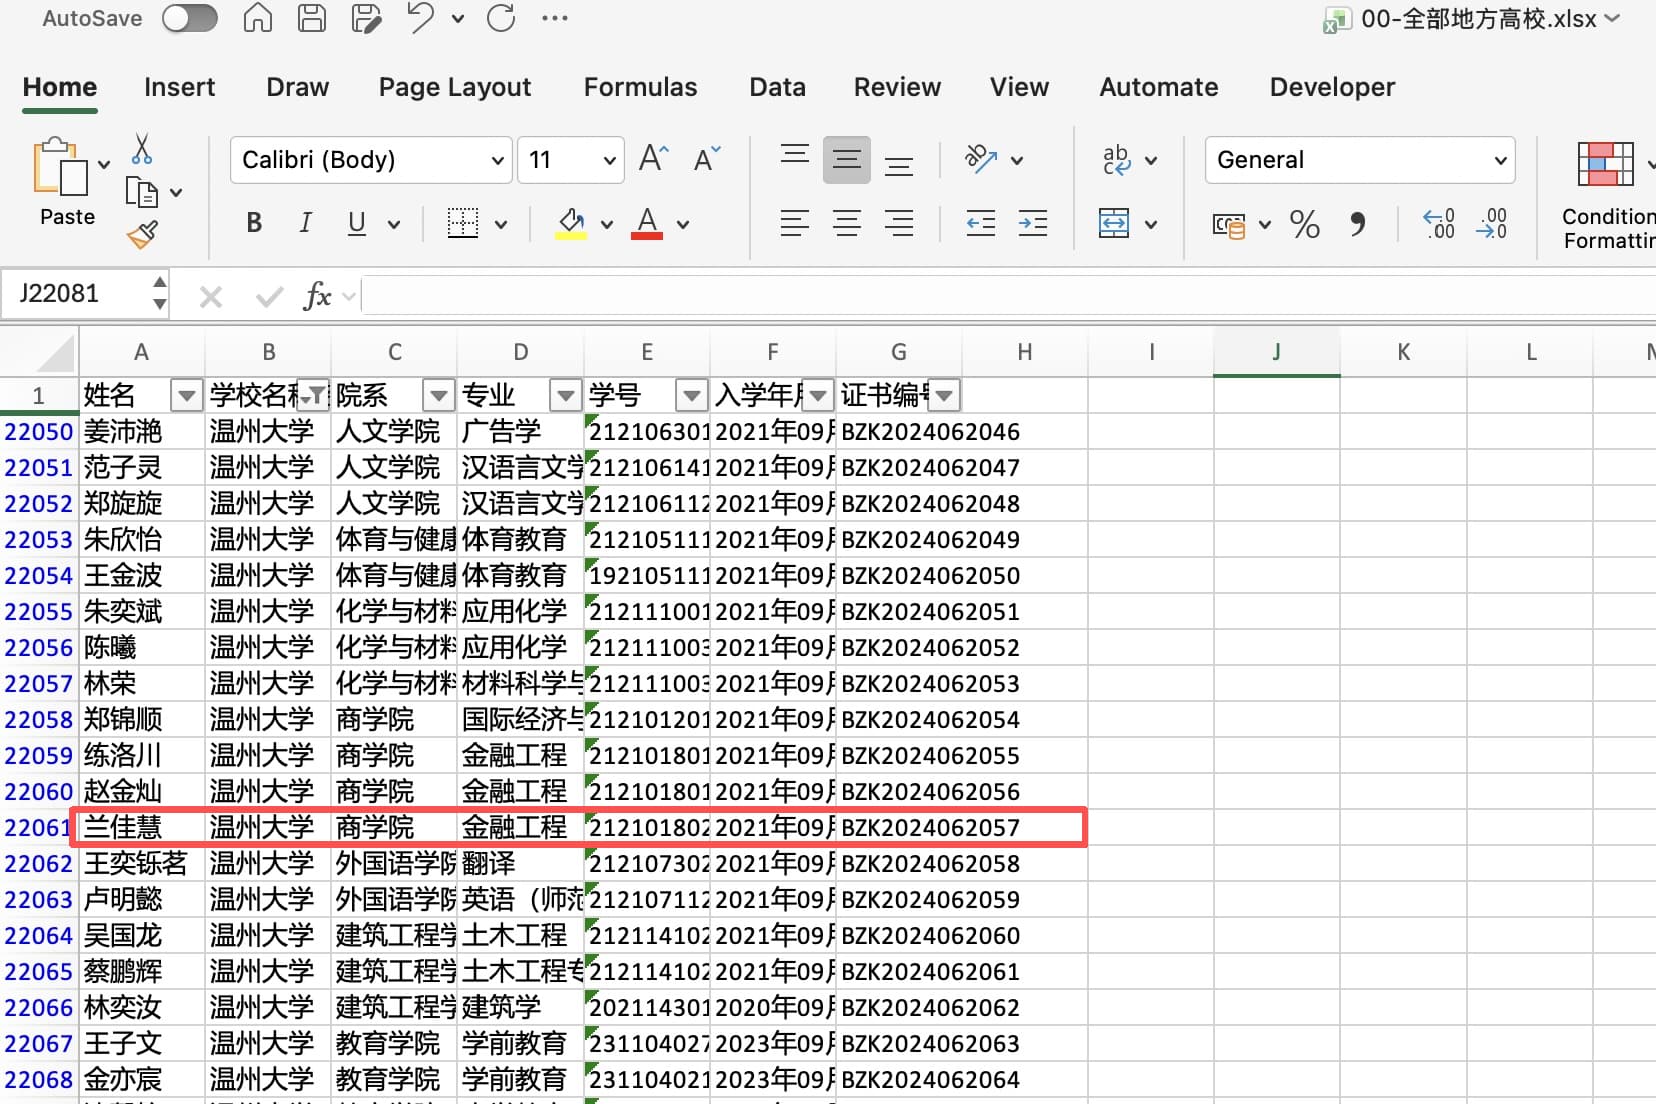Click the Bold formatting button

coord(254,223)
